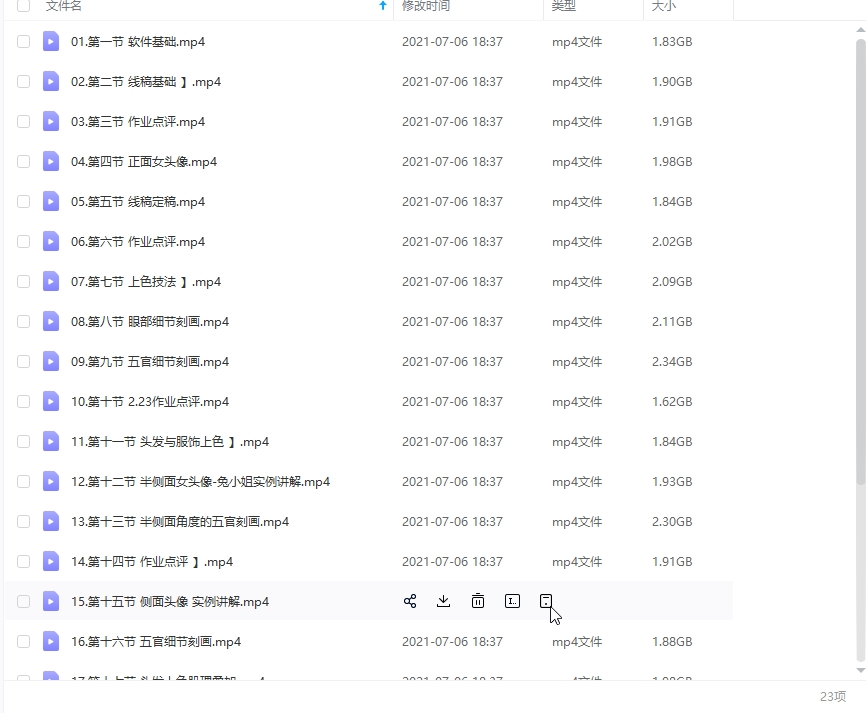Open file 16.第十六节 五官细节刻画.mp4
The width and height of the screenshot is (866, 713).
(156, 641)
